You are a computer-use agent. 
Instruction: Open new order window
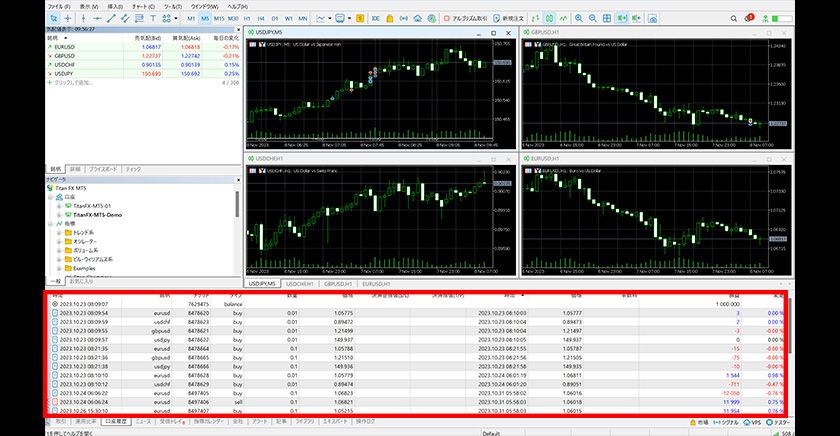[509, 18]
